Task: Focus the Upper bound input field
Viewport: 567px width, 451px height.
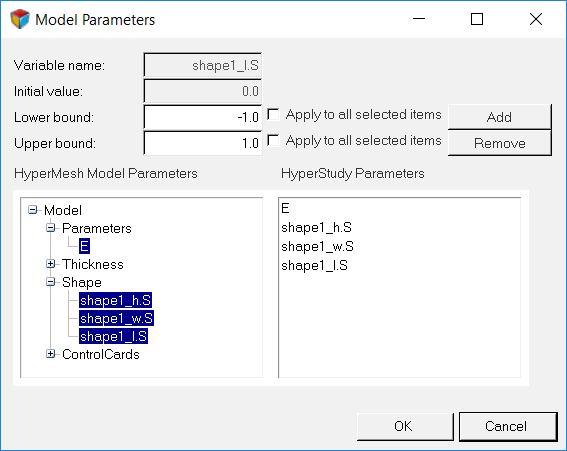Action: [x=202, y=143]
